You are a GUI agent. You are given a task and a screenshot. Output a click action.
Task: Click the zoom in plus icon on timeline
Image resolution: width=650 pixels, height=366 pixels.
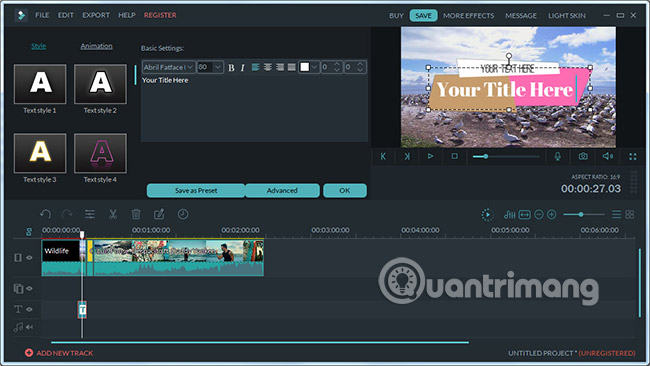[551, 214]
